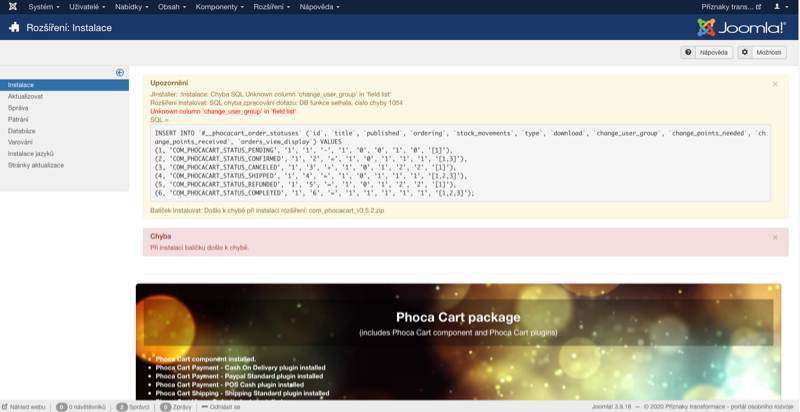Open the Komponenty menu
Screen dimensions: 800x412
click(219, 7)
